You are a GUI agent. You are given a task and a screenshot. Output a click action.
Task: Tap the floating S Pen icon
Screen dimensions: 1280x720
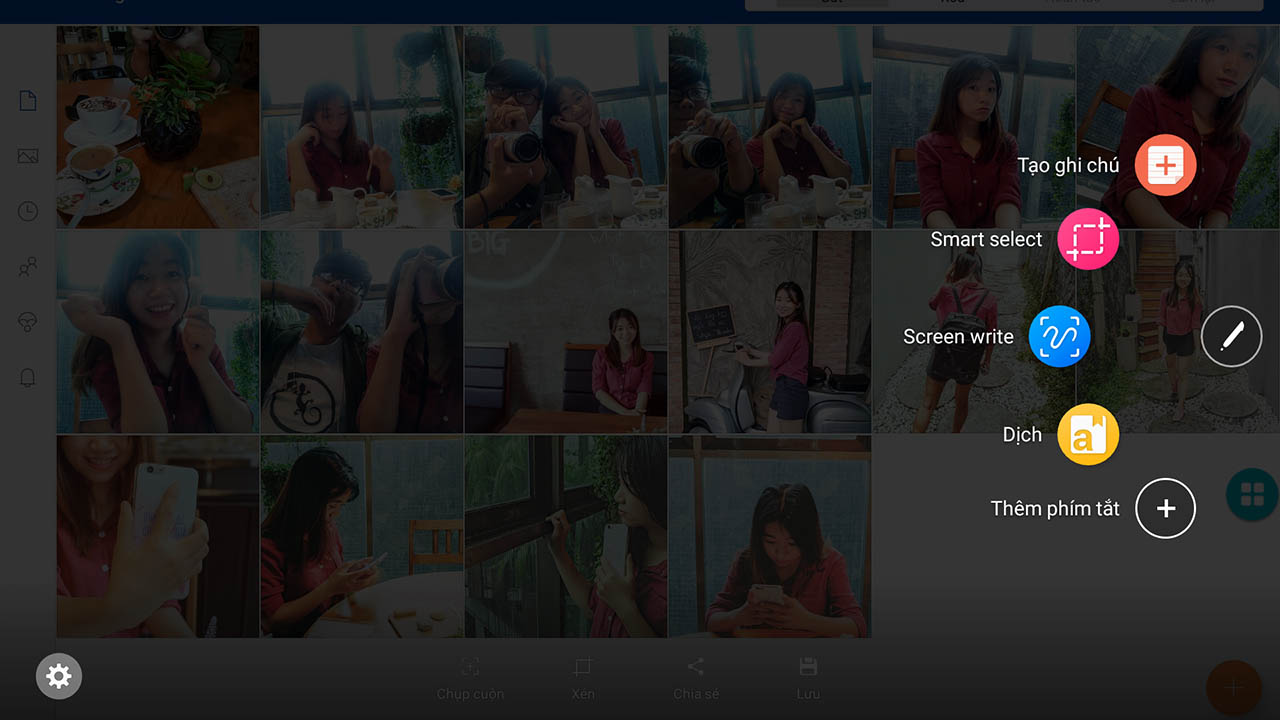1231,337
